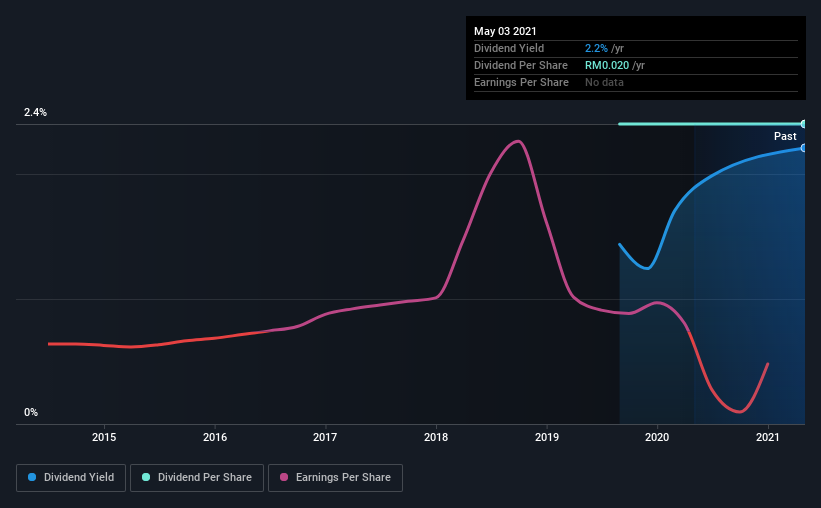821x508 pixels.
Task: Click the blue endpoint marker of dividend yield line
Action: click(x=803, y=148)
